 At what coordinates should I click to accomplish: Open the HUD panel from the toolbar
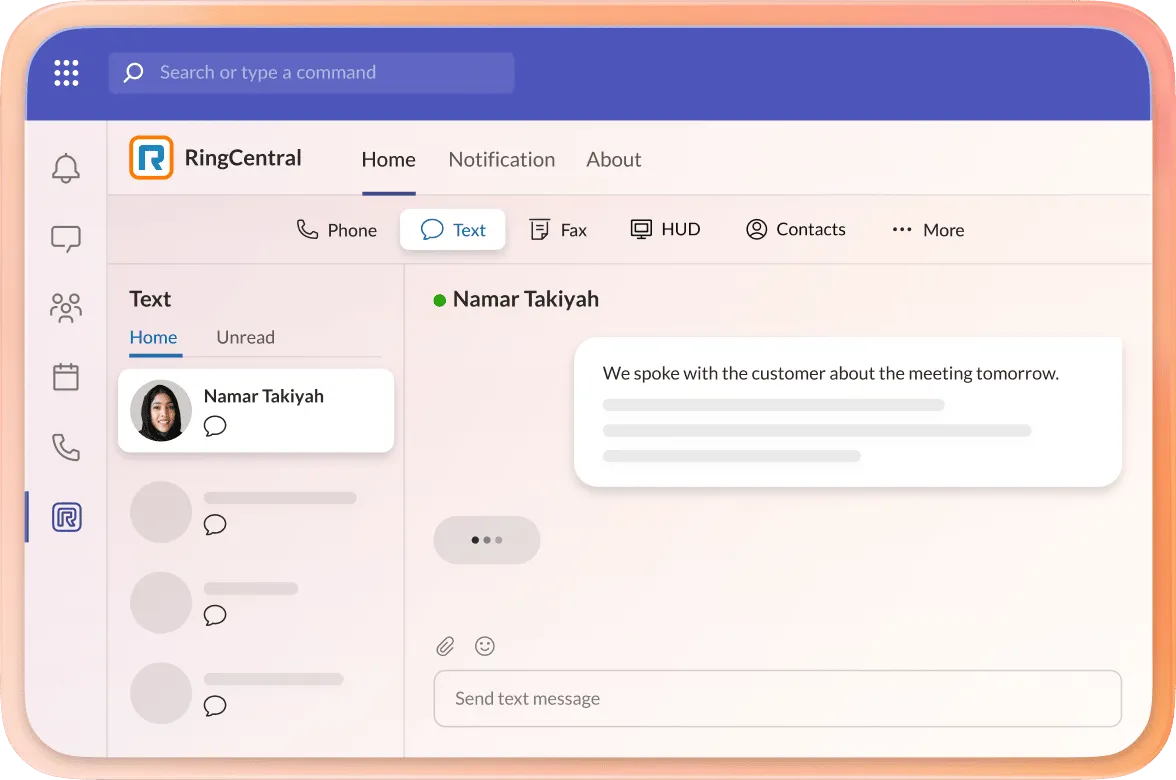pos(665,229)
